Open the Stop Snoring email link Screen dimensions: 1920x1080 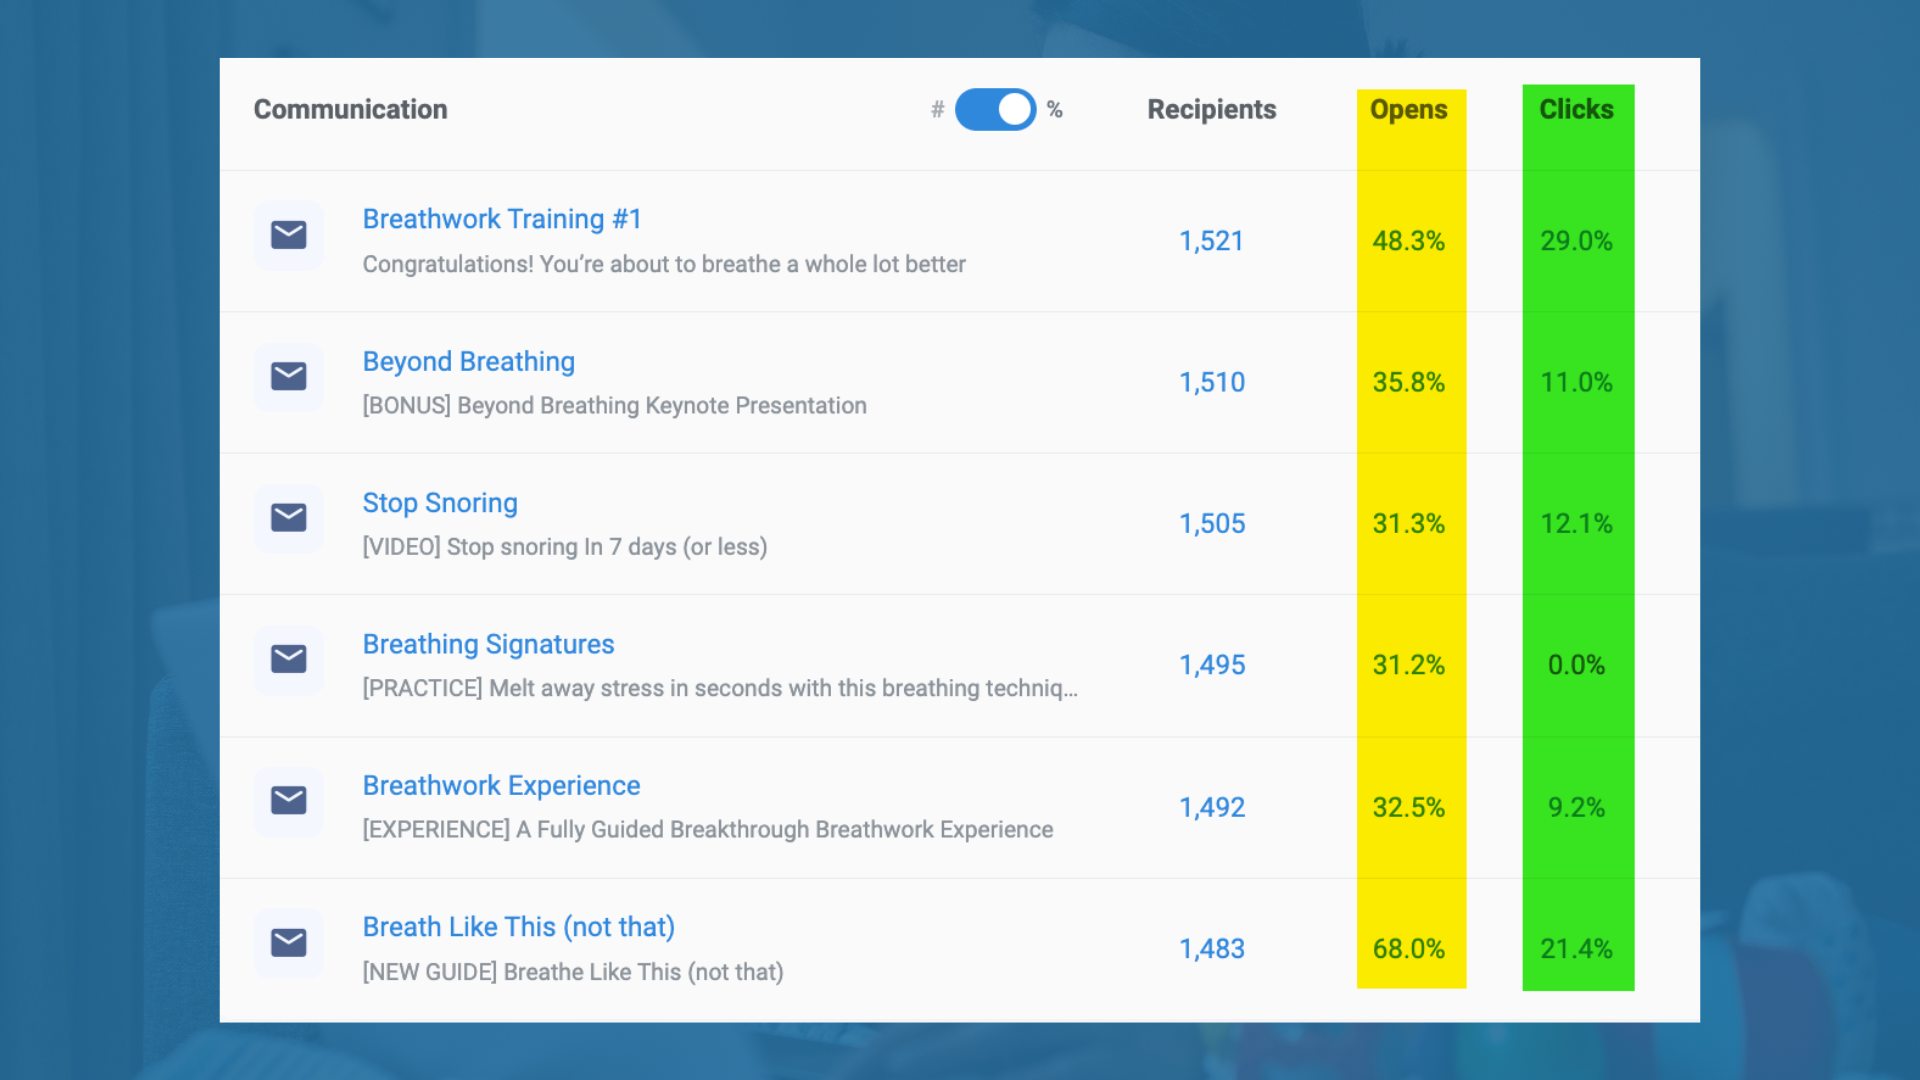coord(439,503)
